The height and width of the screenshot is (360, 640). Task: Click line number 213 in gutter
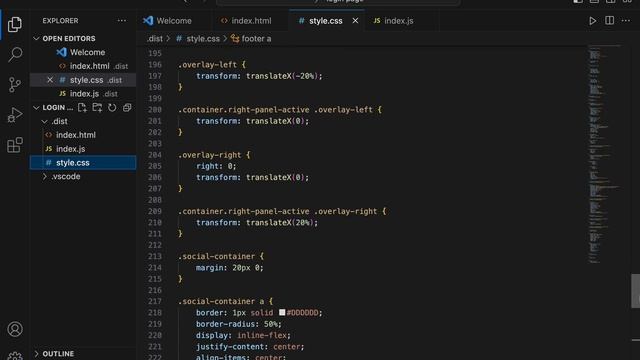tap(155, 256)
